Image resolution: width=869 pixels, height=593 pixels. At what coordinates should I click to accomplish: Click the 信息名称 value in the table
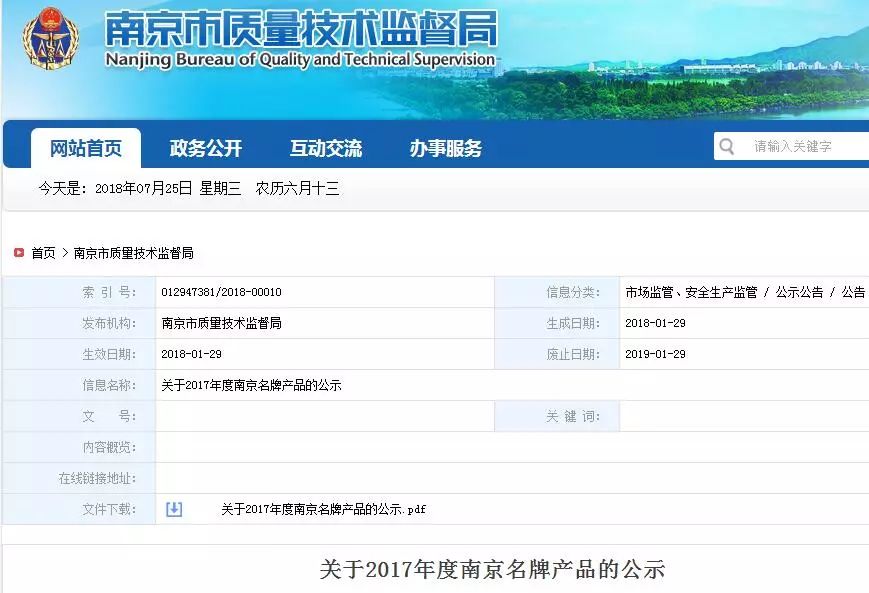[251, 385]
